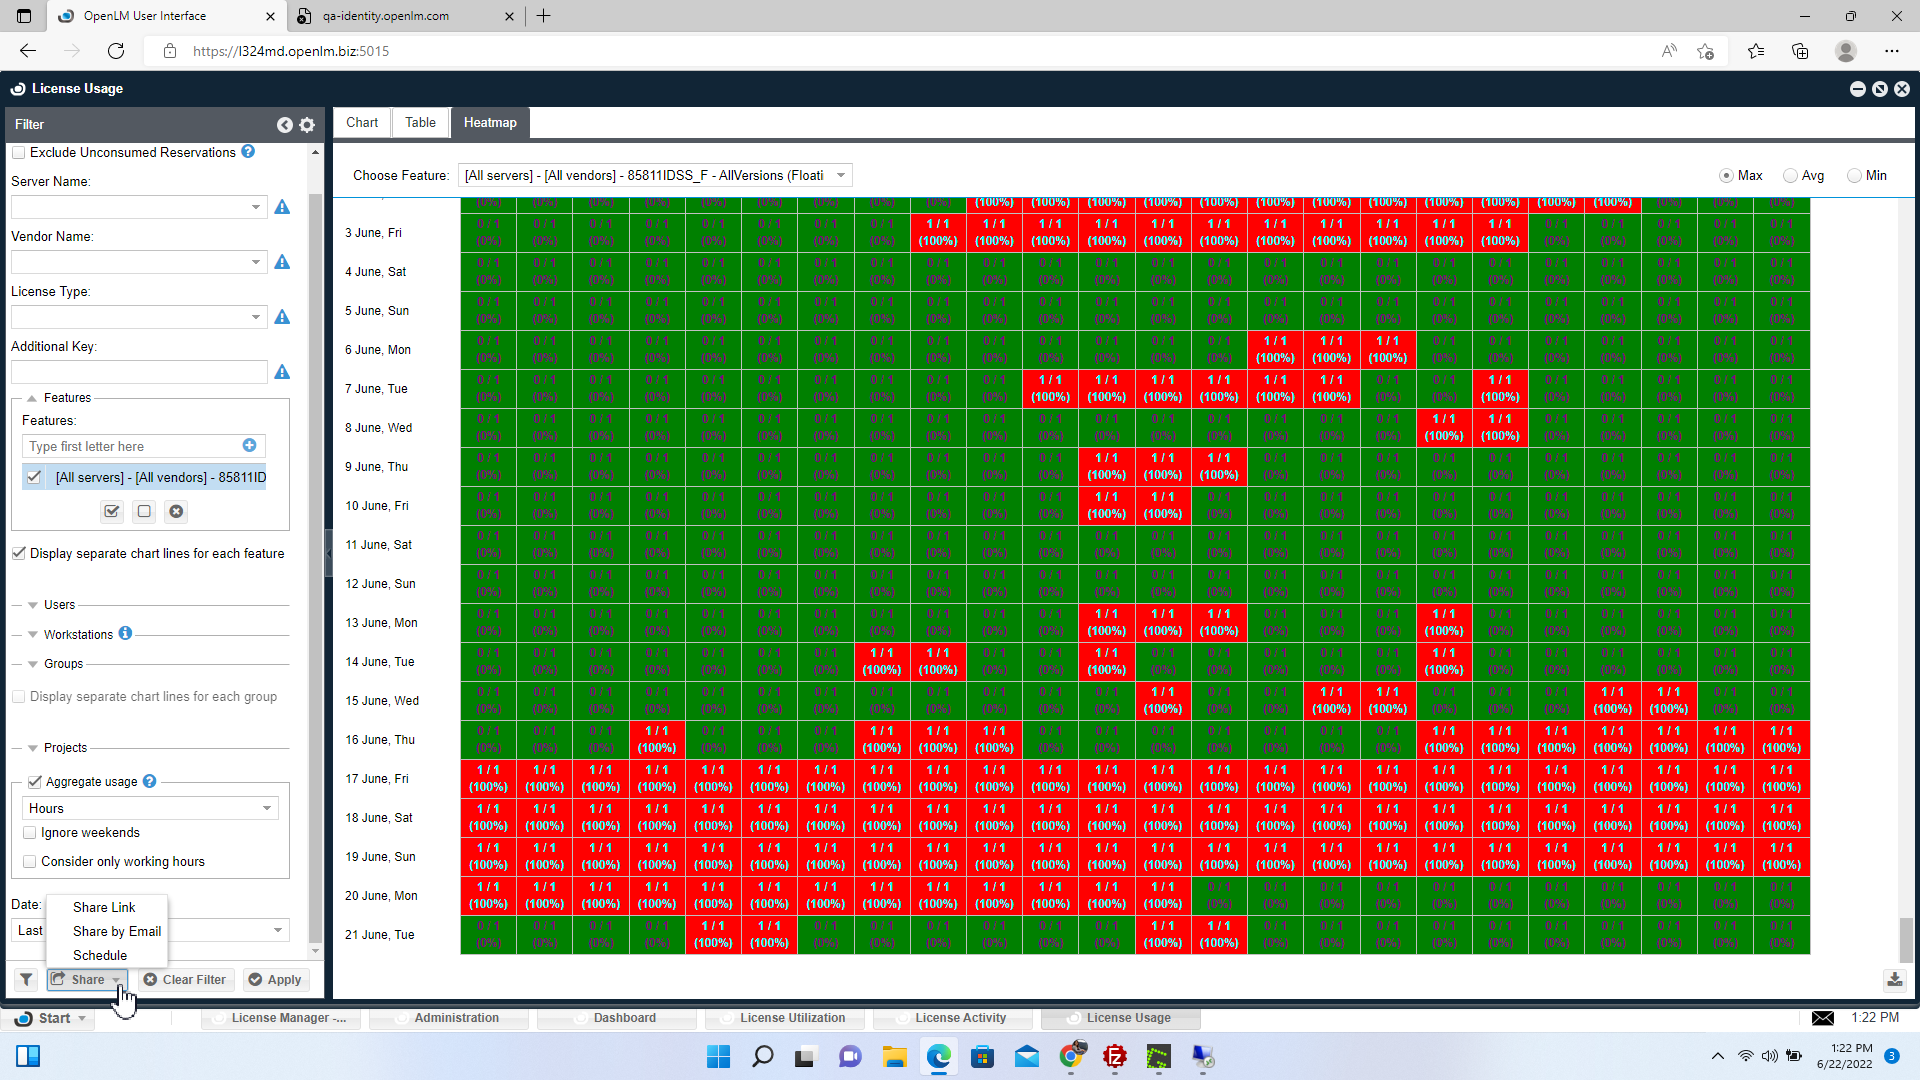Click the download heatmap export icon
The height and width of the screenshot is (1080, 1920).
click(x=1894, y=980)
